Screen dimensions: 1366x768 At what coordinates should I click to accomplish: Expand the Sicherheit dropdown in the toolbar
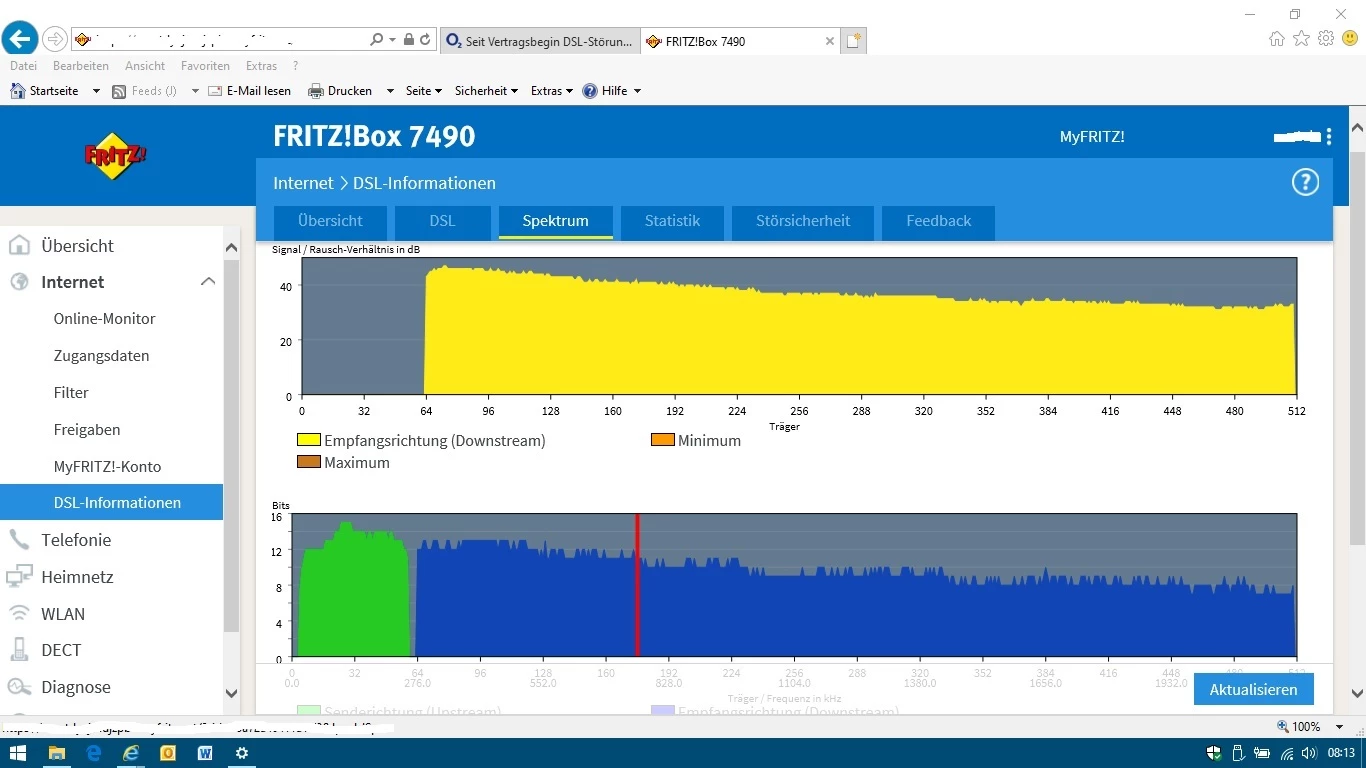(x=486, y=91)
